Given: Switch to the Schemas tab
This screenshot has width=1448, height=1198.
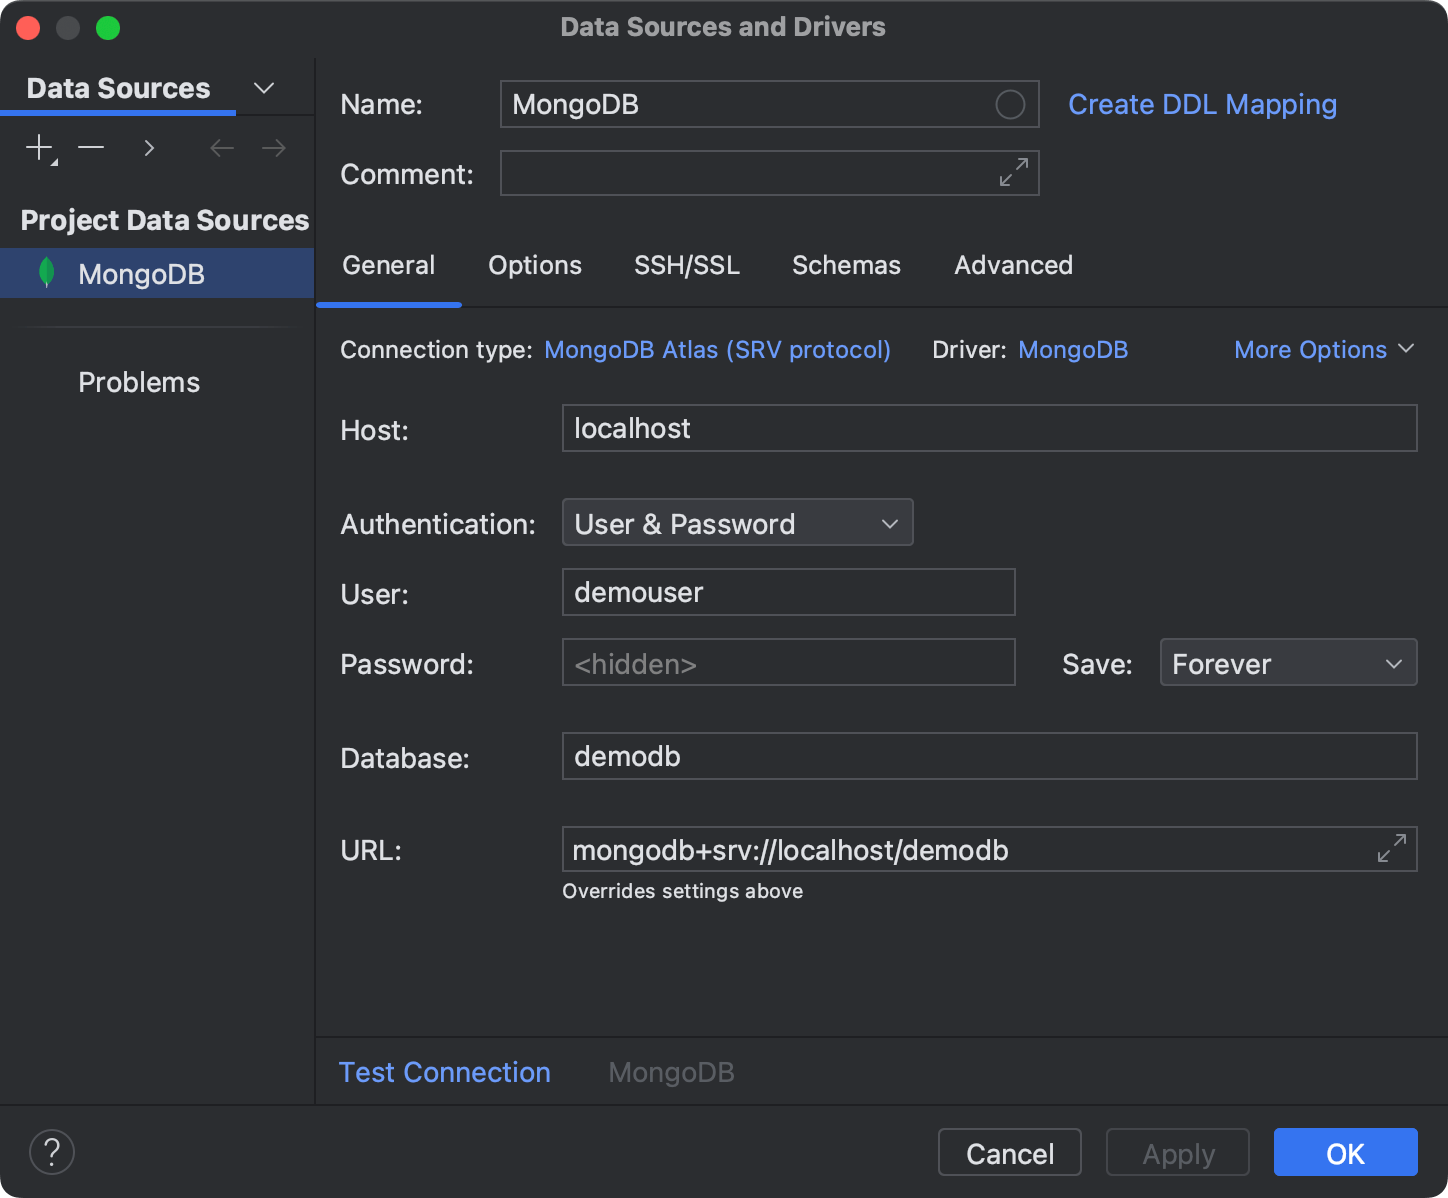Looking at the screenshot, I should pyautogui.click(x=846, y=265).
